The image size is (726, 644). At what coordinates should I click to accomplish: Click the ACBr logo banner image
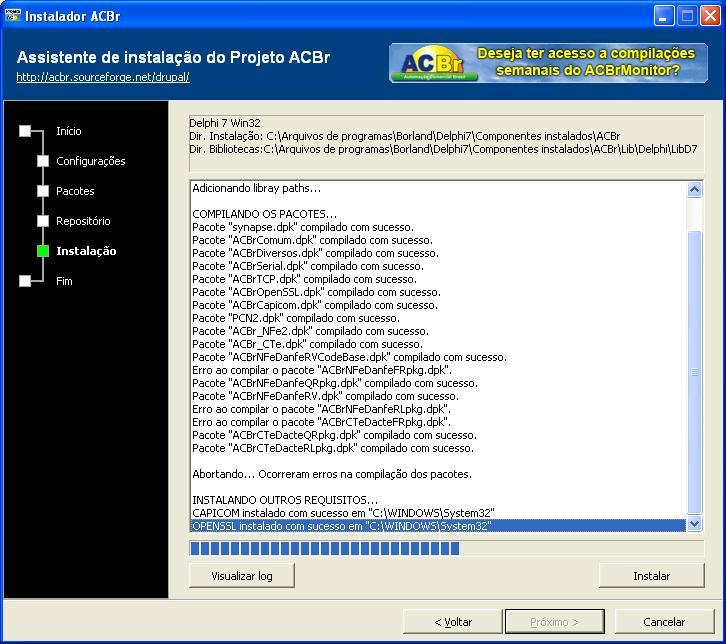(548, 63)
